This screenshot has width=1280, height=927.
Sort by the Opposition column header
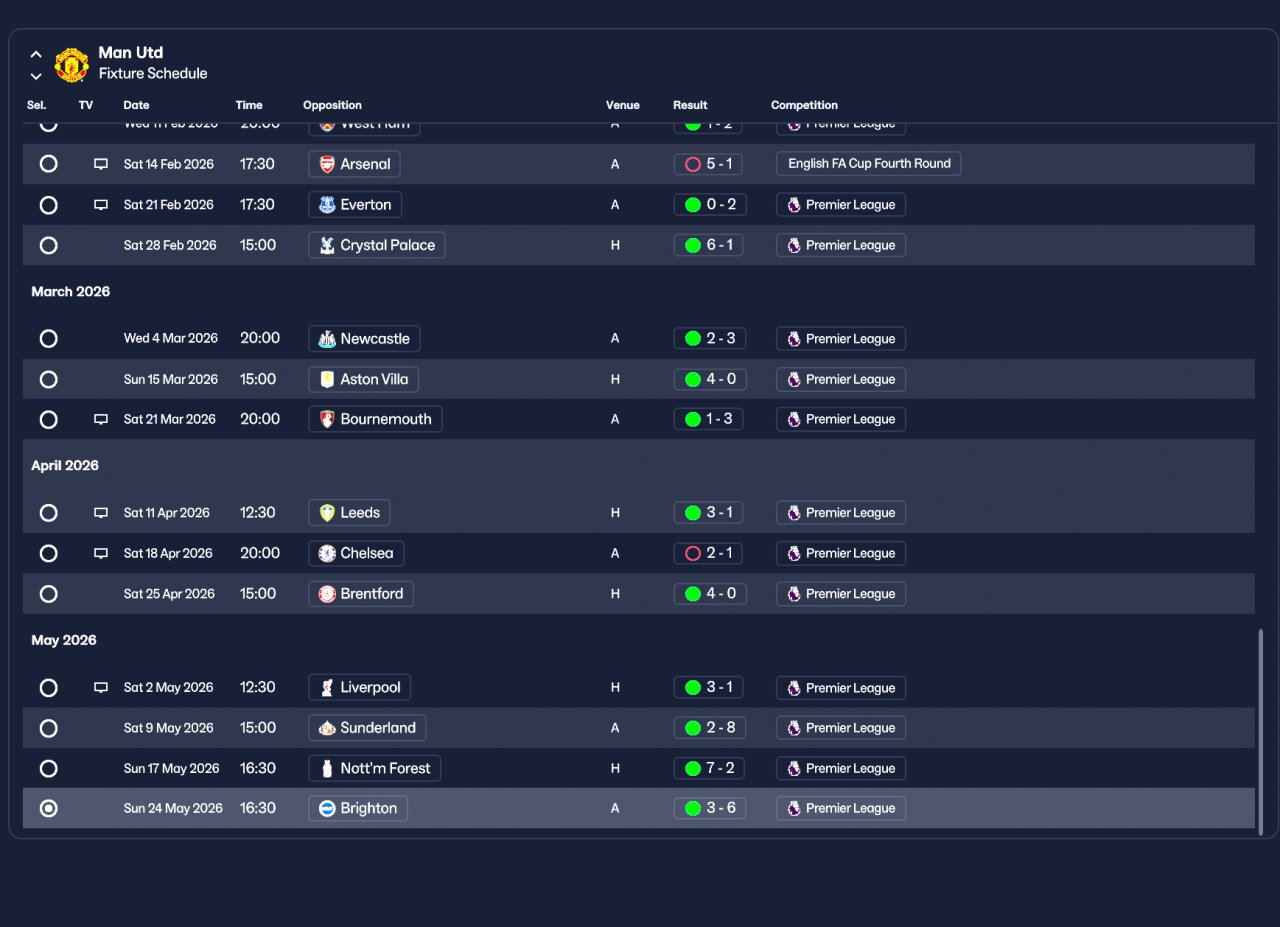(332, 105)
